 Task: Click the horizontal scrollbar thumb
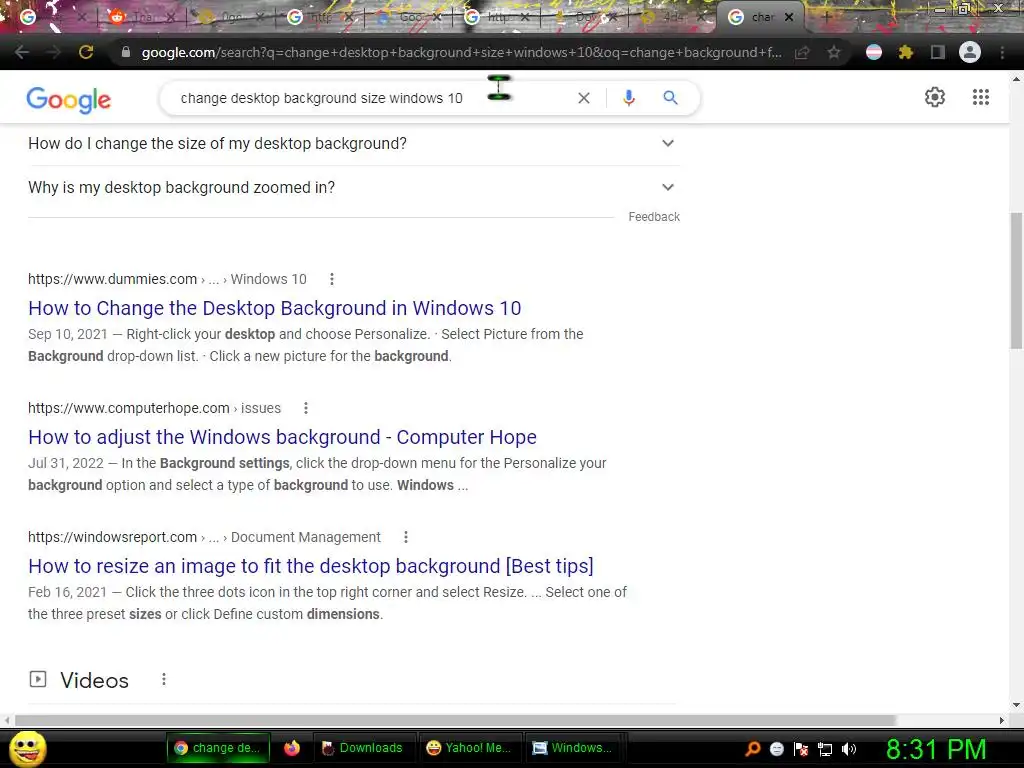tap(455, 720)
